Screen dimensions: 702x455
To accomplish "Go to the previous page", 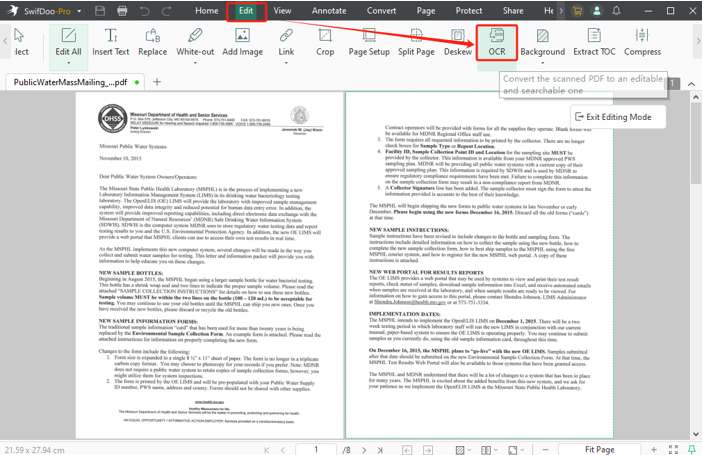I will [283, 450].
